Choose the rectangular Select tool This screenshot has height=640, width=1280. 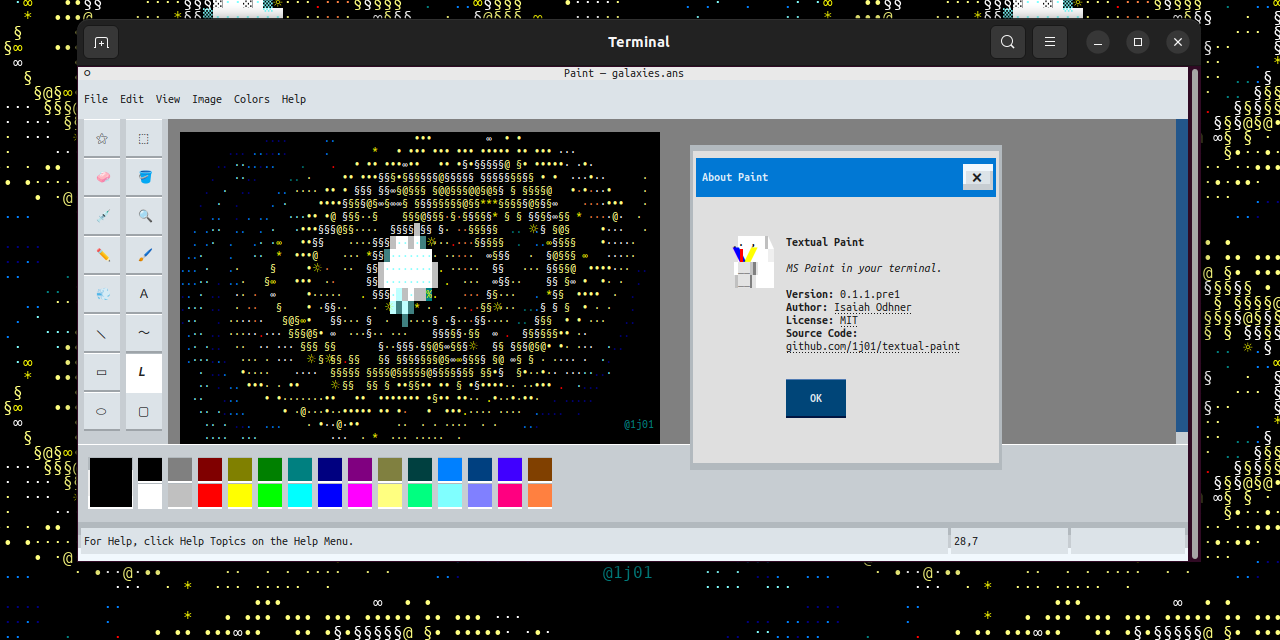point(144,139)
